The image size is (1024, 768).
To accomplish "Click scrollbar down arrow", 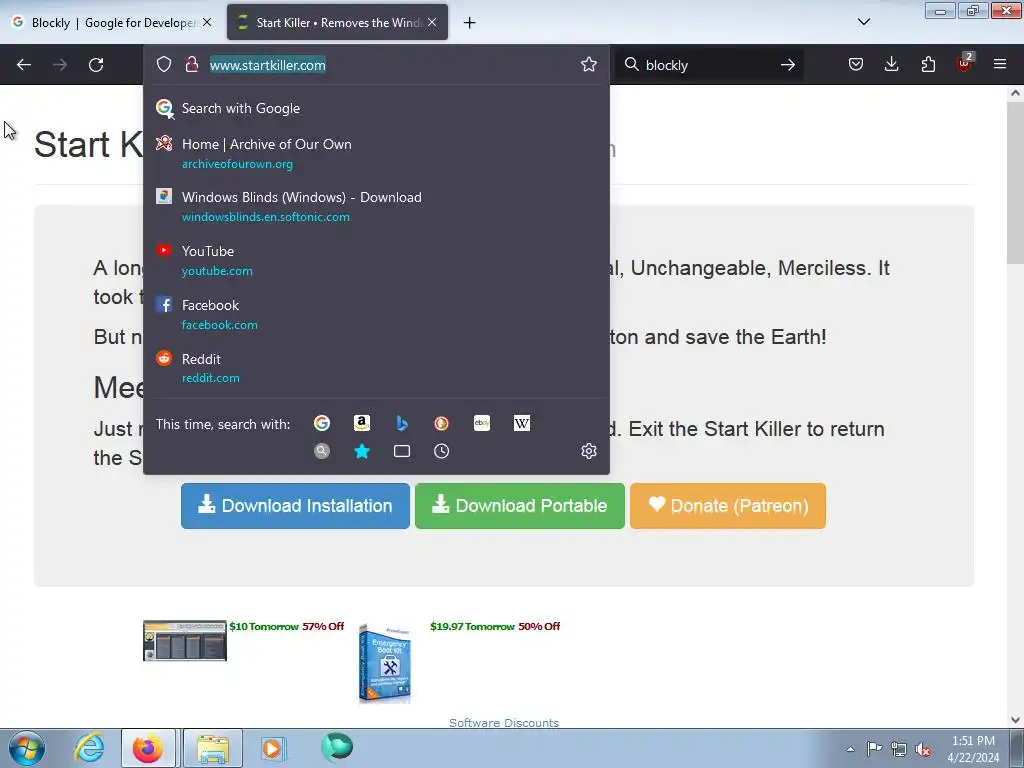I will 1015,720.
